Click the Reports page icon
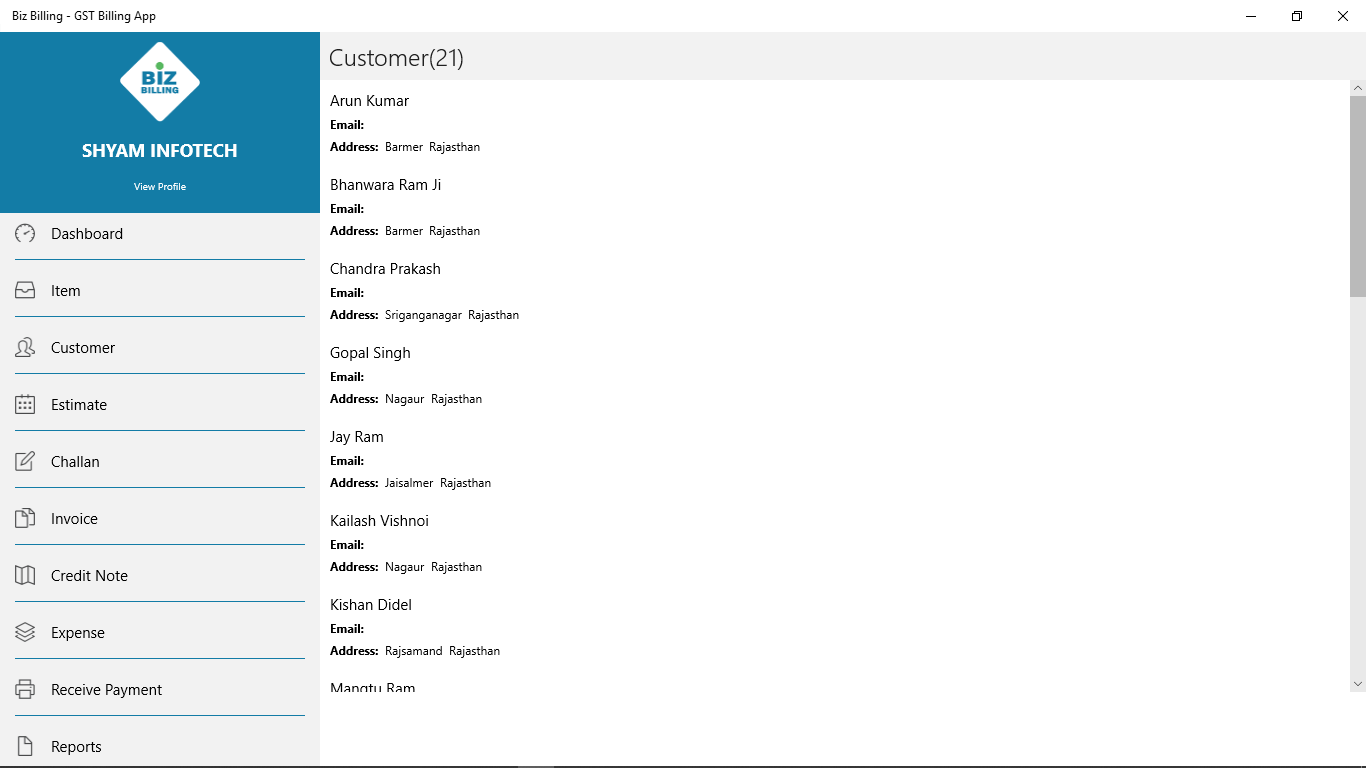Image resolution: width=1366 pixels, height=768 pixels. (x=25, y=746)
